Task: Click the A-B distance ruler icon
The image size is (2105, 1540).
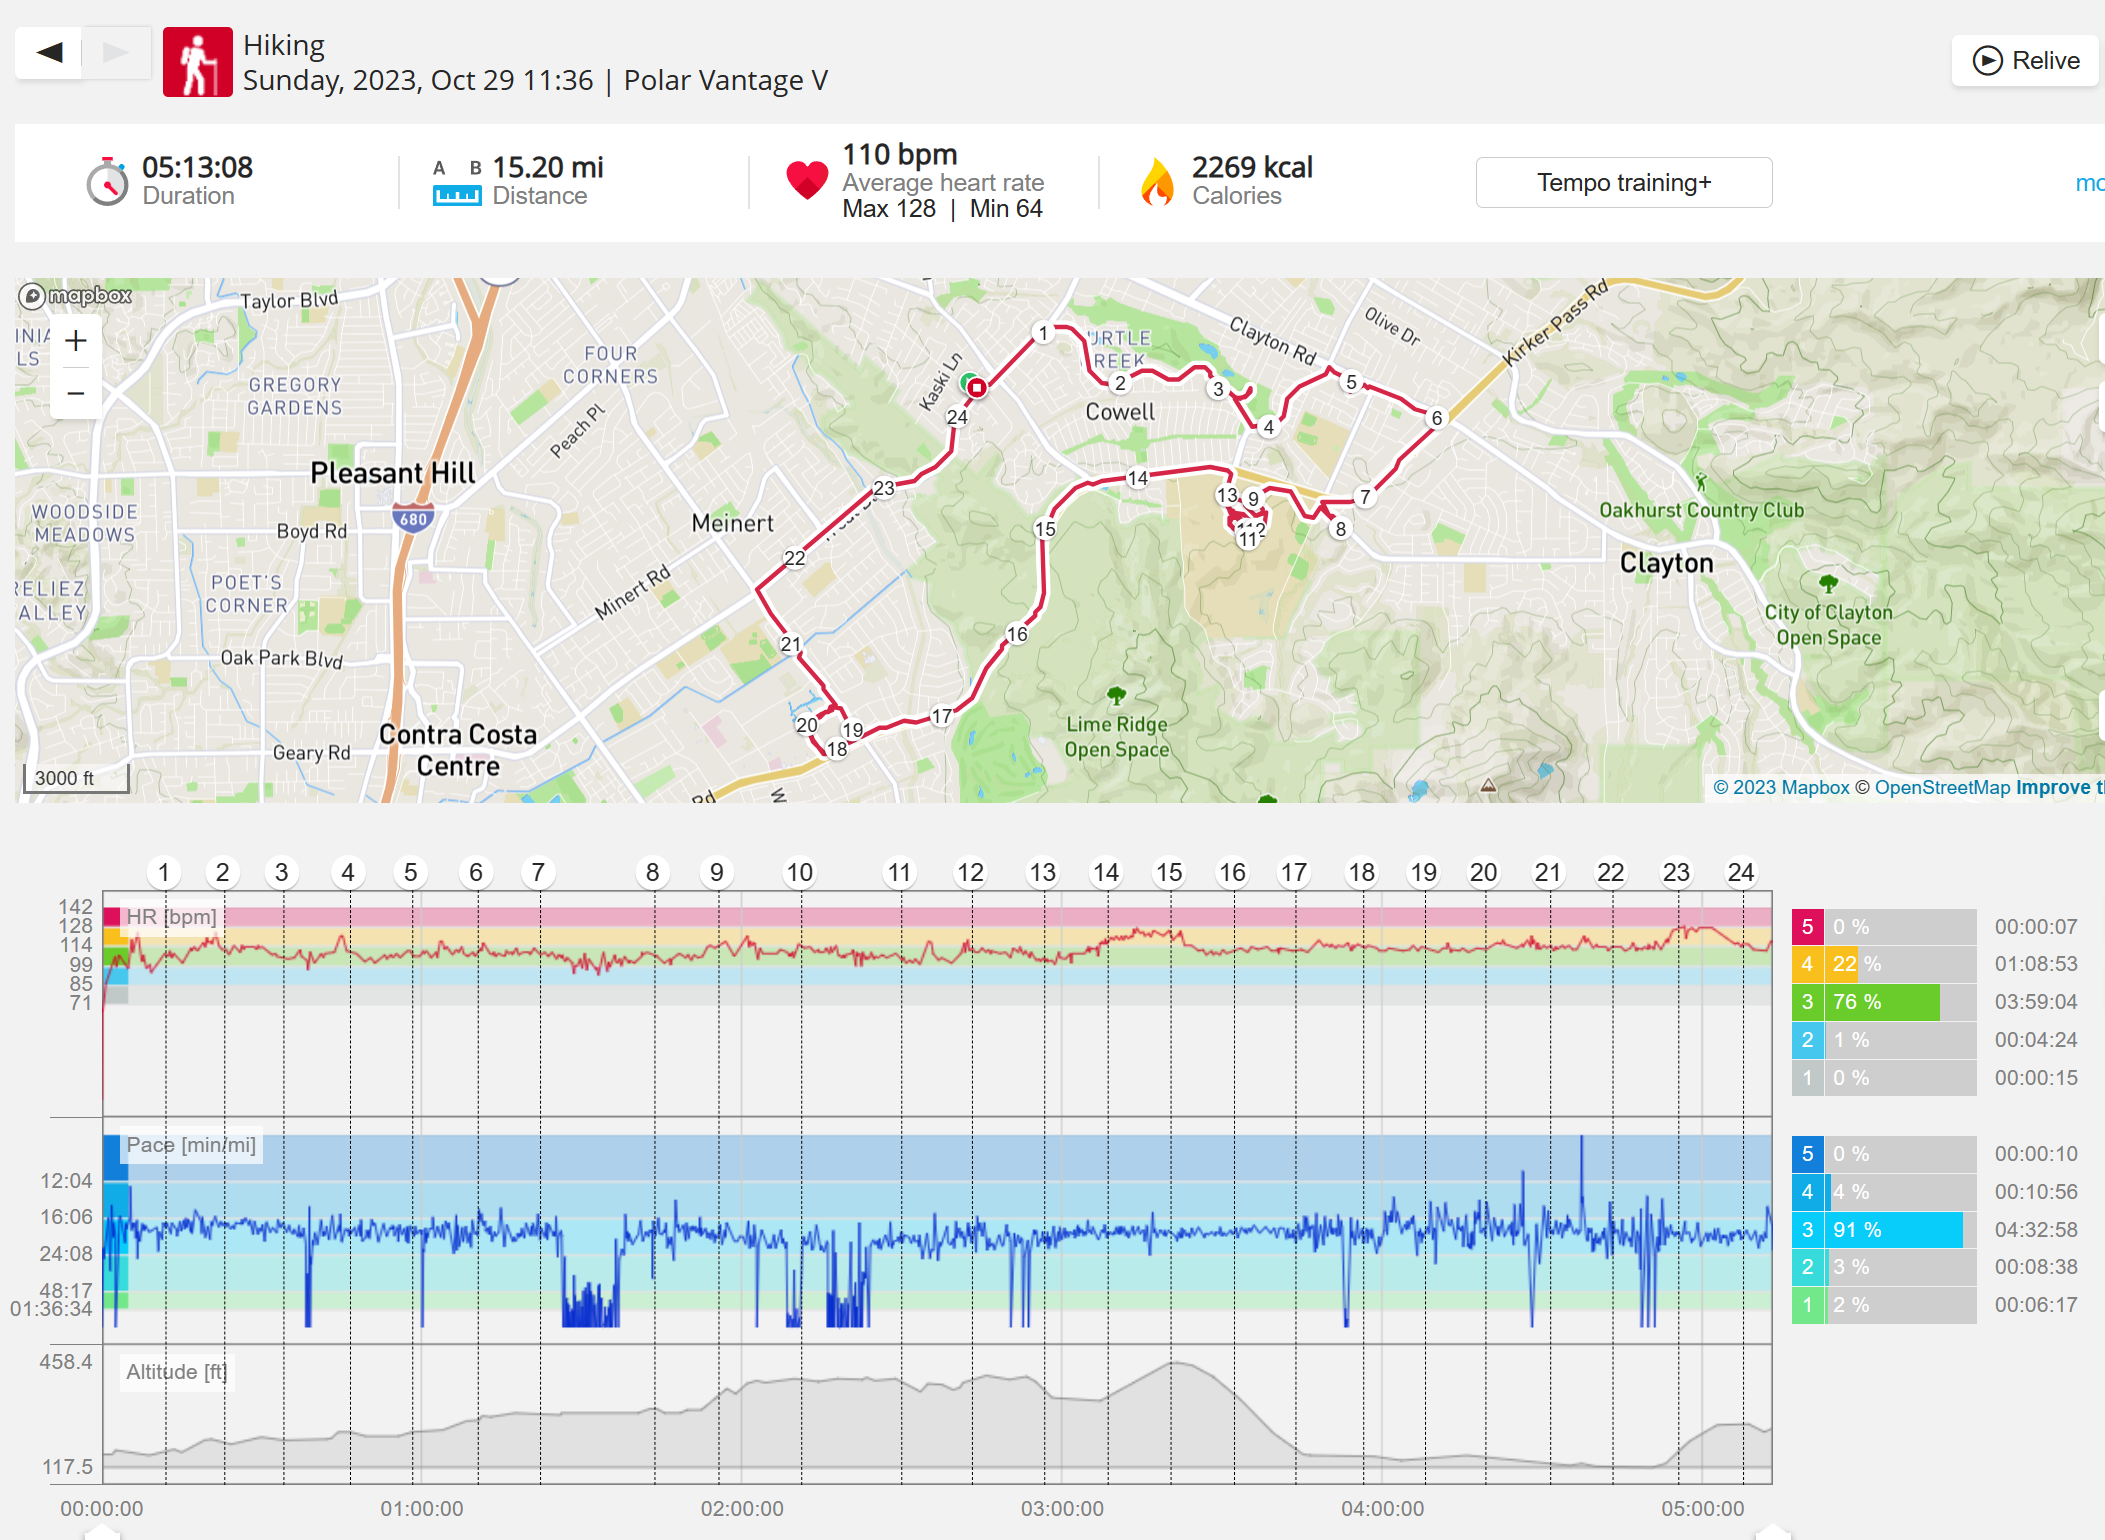Action: click(x=457, y=183)
